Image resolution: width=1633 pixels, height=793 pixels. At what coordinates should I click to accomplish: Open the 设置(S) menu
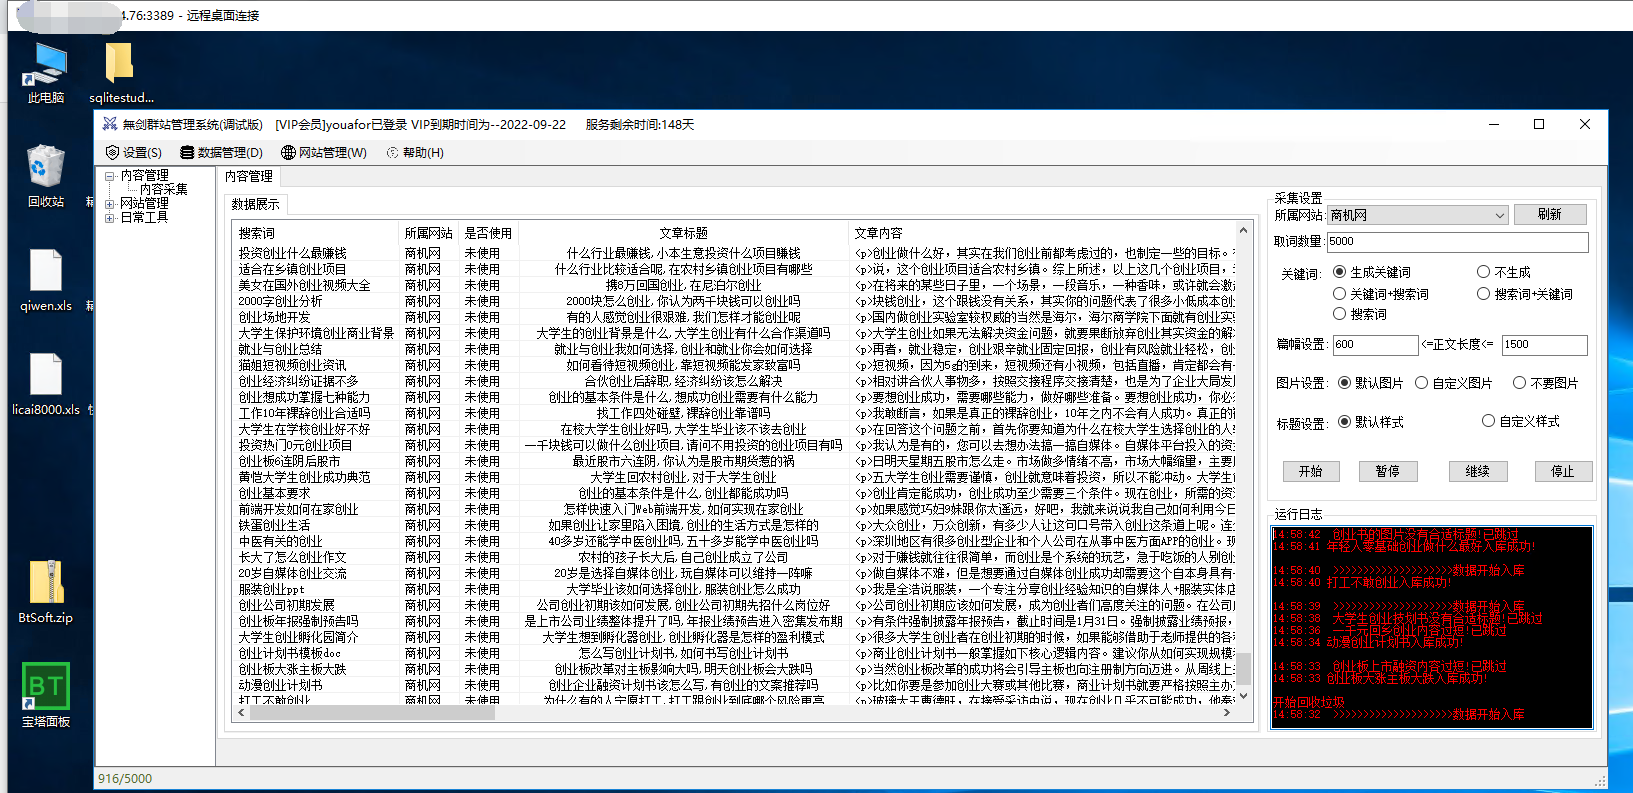coord(134,152)
